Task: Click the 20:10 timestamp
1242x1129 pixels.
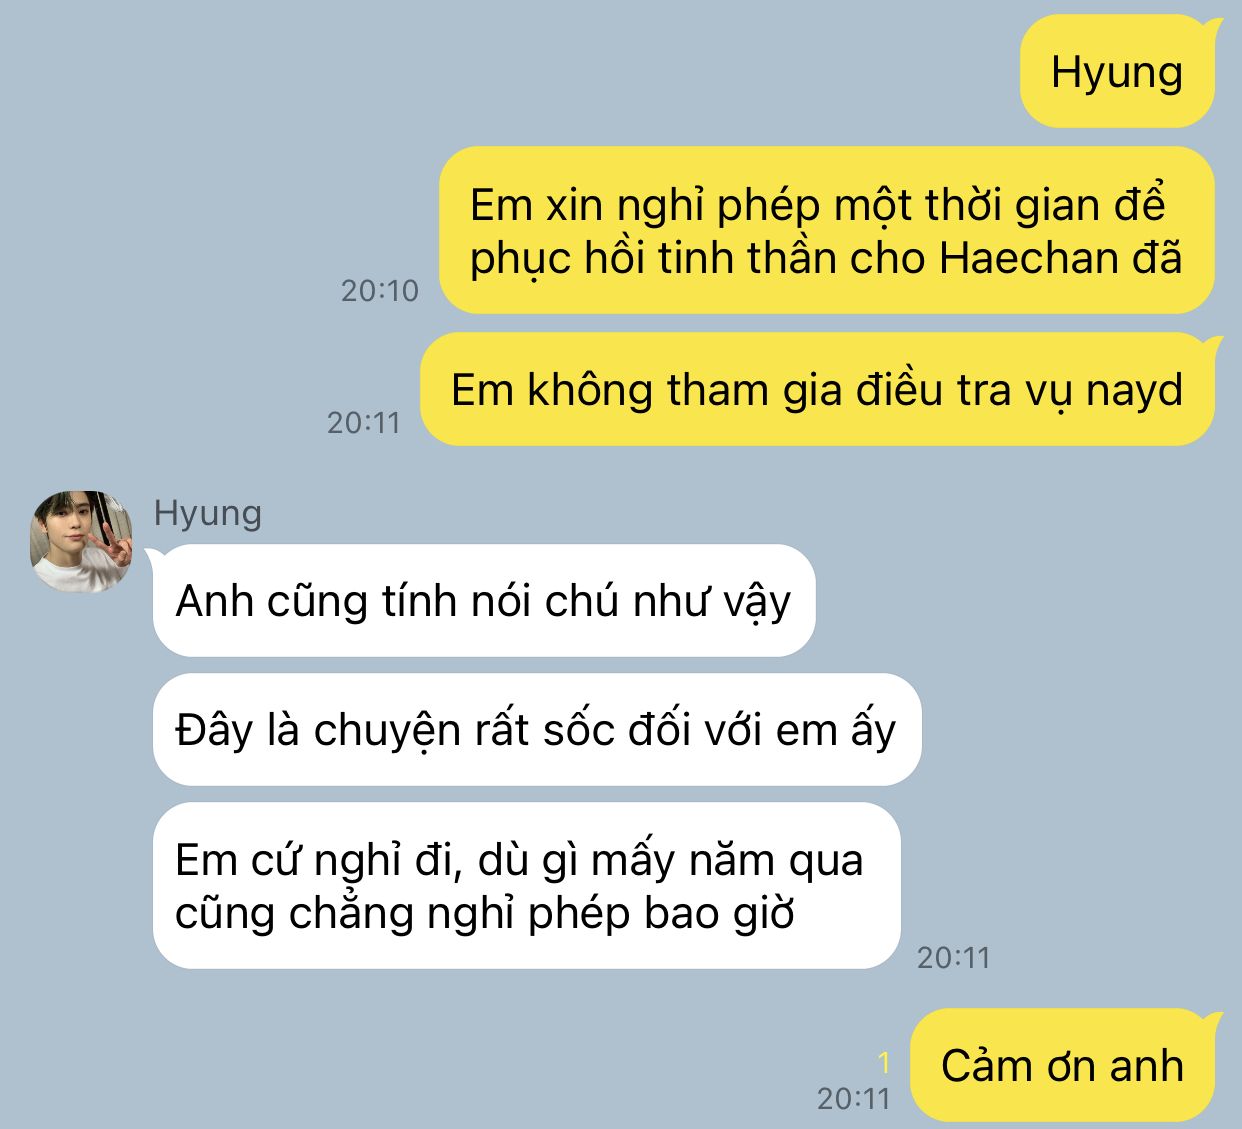Action: tap(380, 291)
